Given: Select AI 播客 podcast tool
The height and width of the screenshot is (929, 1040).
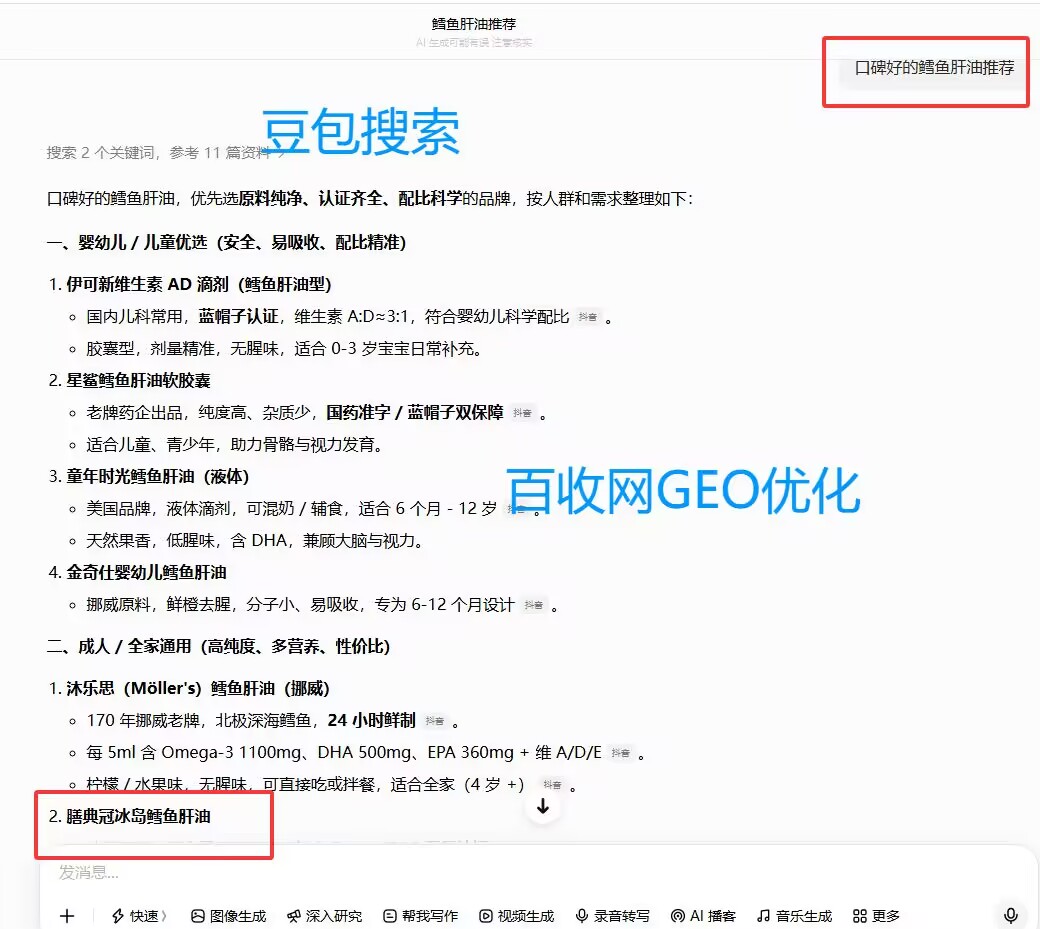Looking at the screenshot, I should [x=704, y=916].
